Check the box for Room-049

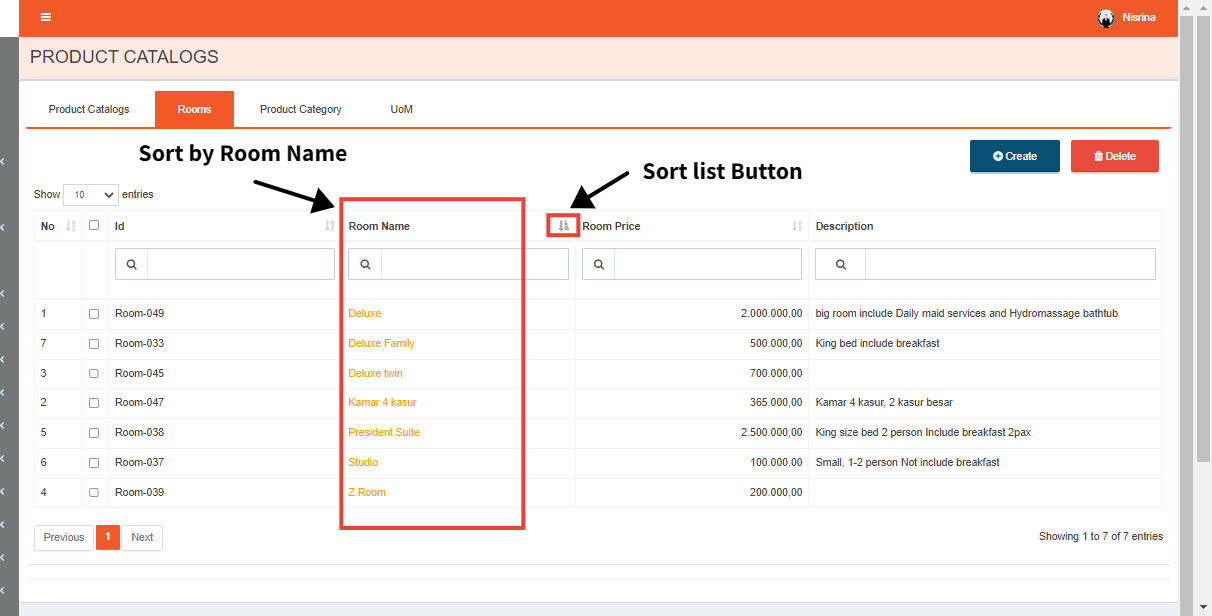click(x=94, y=314)
